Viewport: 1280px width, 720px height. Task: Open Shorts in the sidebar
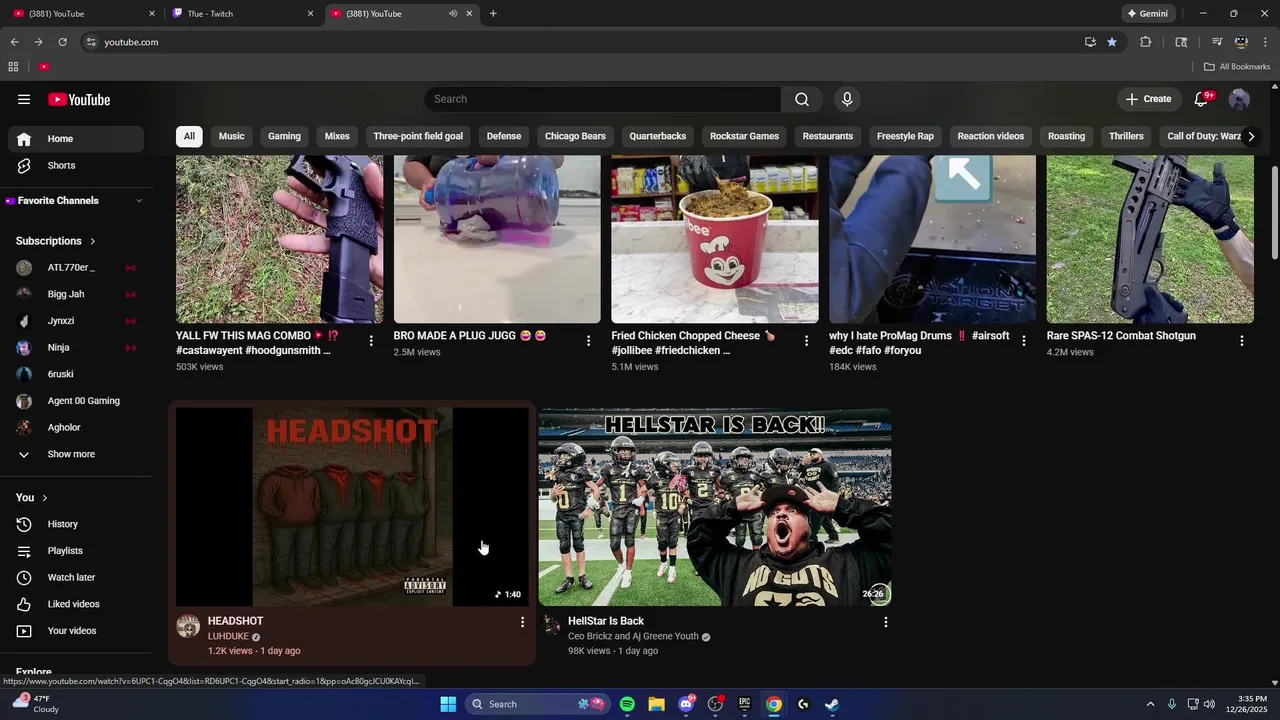[x=76, y=166]
